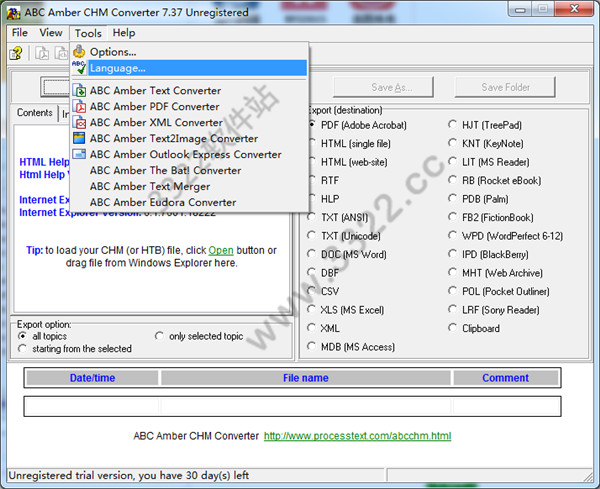Launch ABC Amber Eudora Converter
Image resolution: width=600 pixels, height=489 pixels.
(189, 202)
